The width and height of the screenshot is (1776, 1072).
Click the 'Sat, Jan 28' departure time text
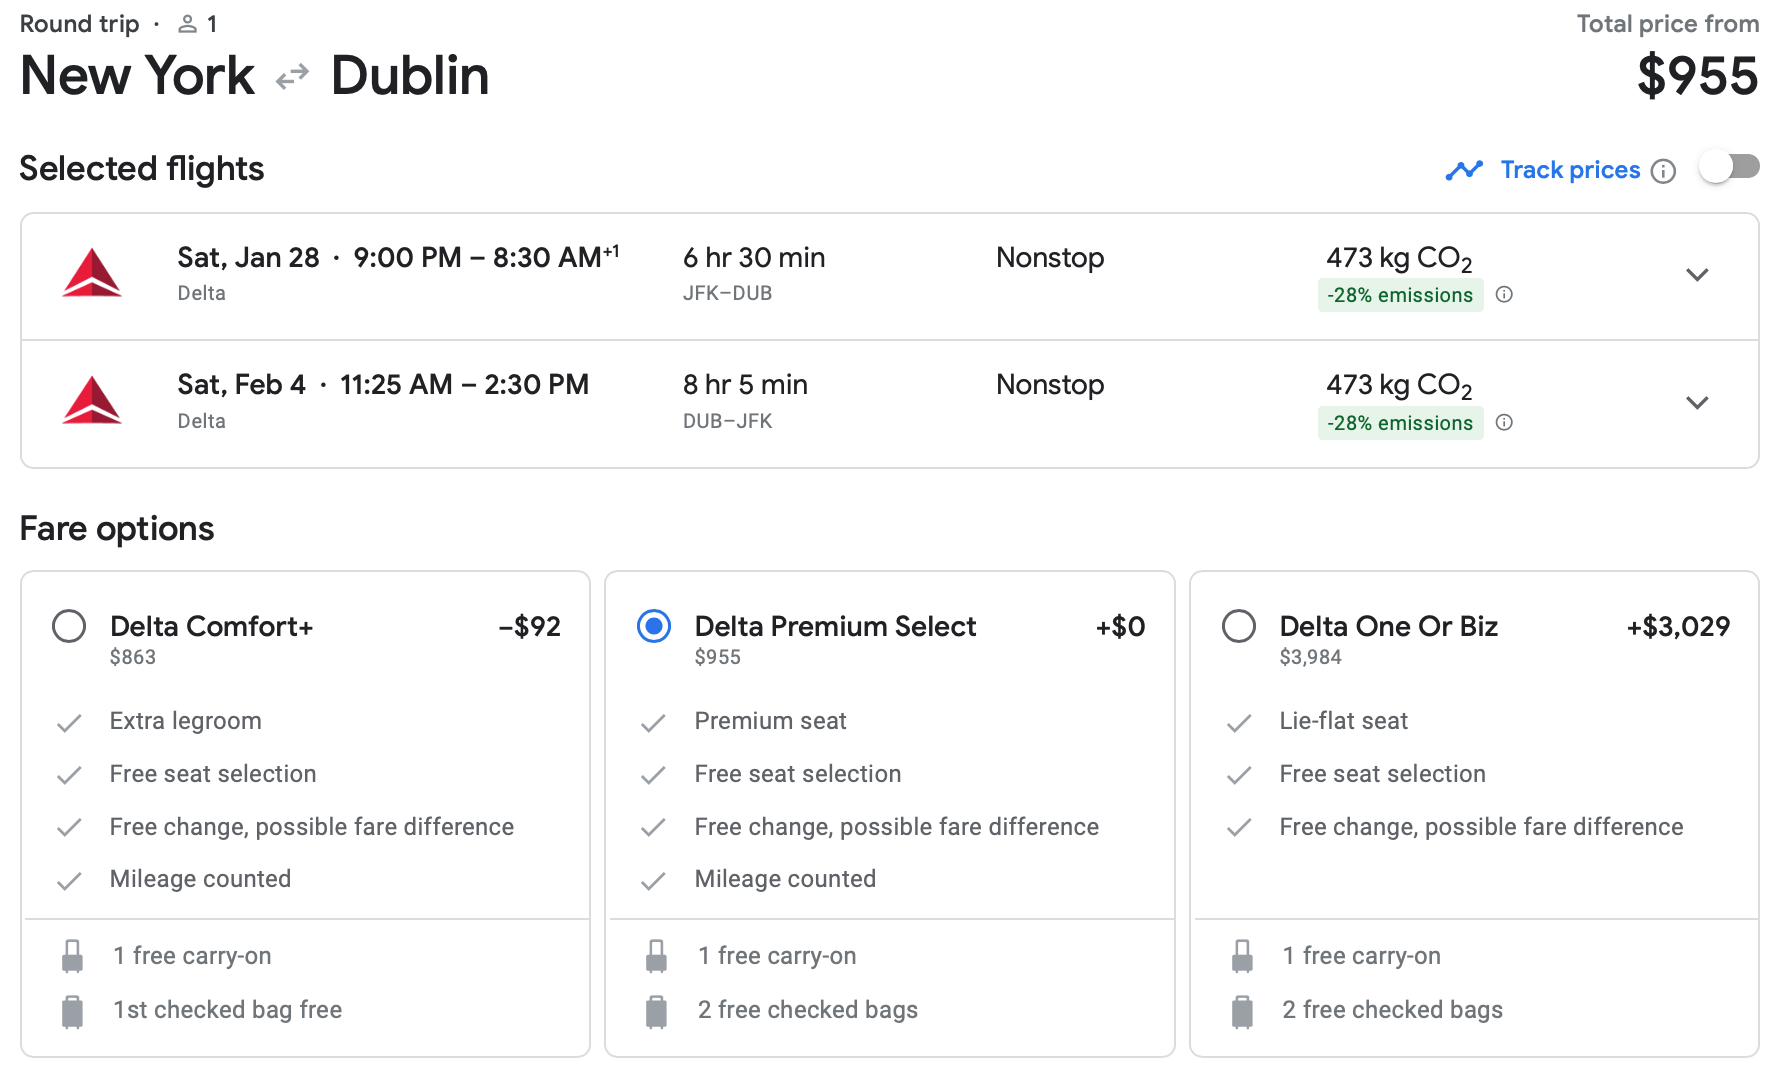[398, 258]
